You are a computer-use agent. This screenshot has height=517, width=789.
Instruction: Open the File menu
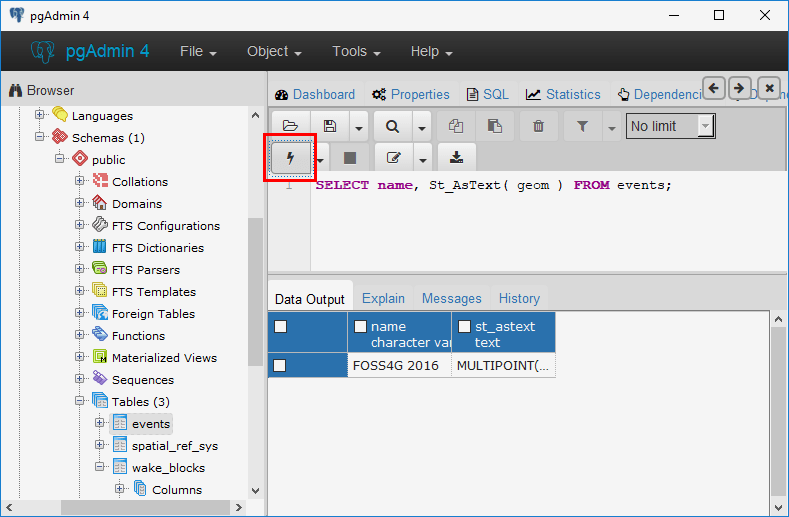tap(198, 51)
